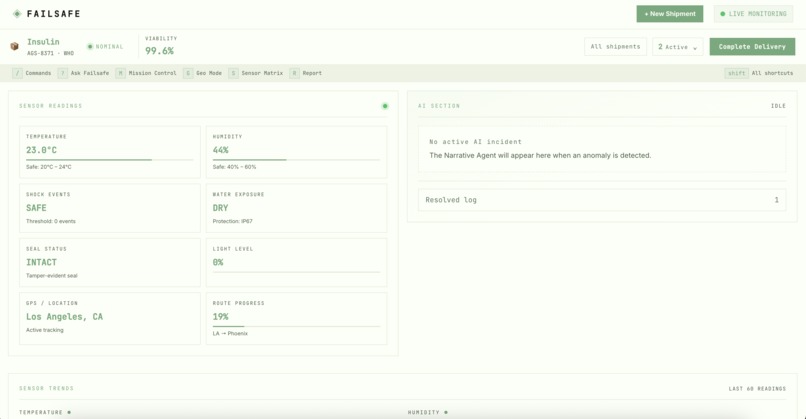Screen dimensions: 806x419
Task: Click All shipments button
Action: pyautogui.click(x=615, y=47)
